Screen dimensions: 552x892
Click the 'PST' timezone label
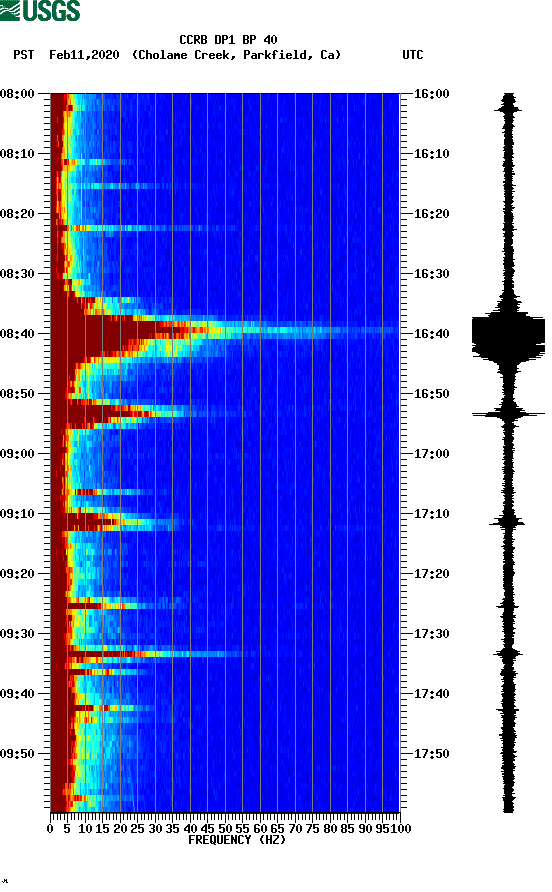[x=23, y=55]
